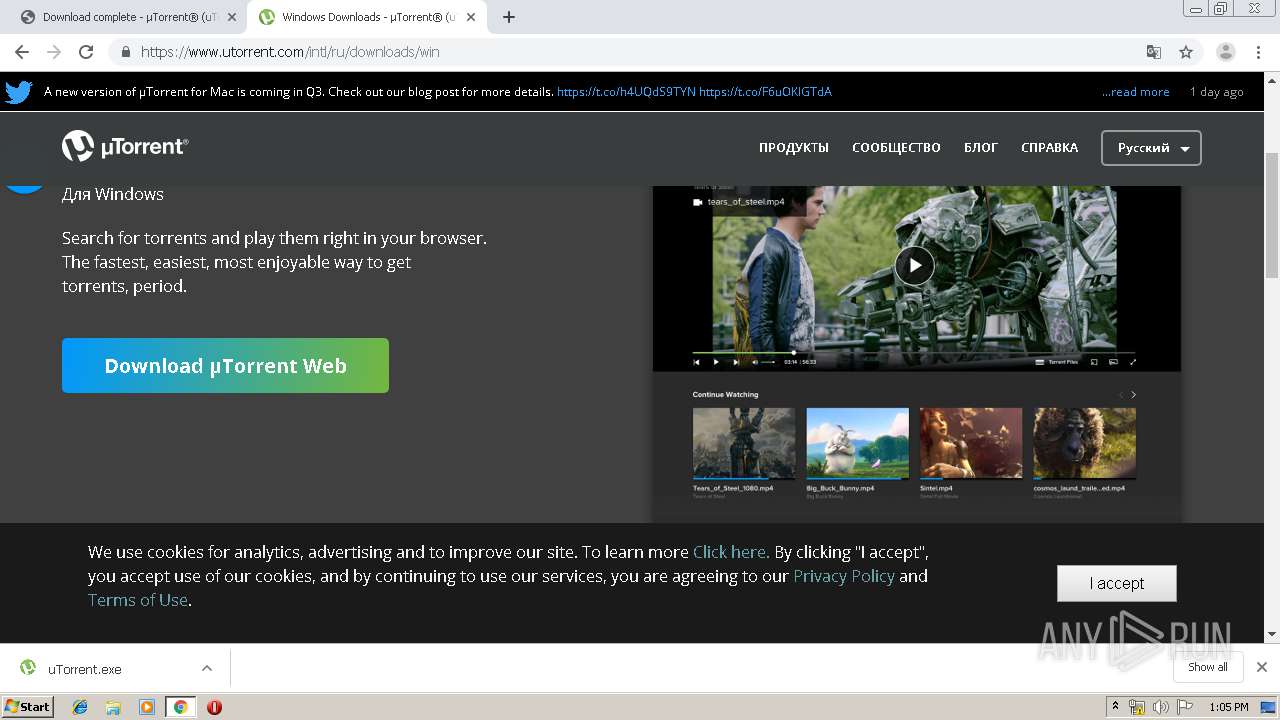
Task: Click the Twitter bird icon in banner
Action: tap(19, 92)
